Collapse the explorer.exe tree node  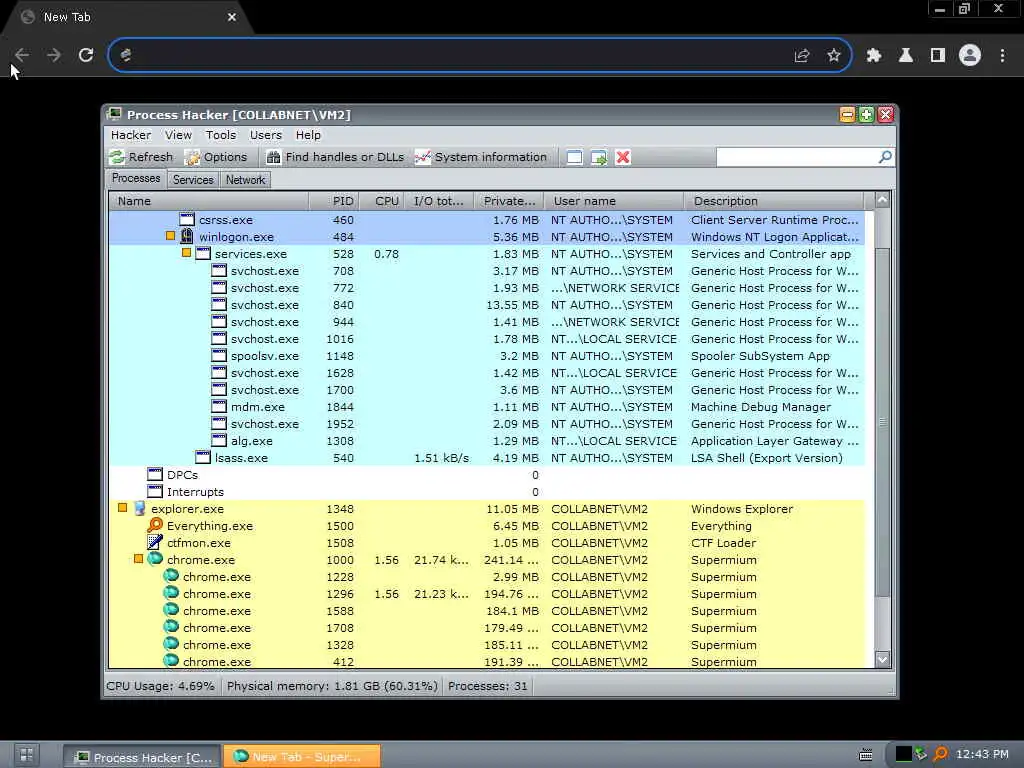click(123, 507)
